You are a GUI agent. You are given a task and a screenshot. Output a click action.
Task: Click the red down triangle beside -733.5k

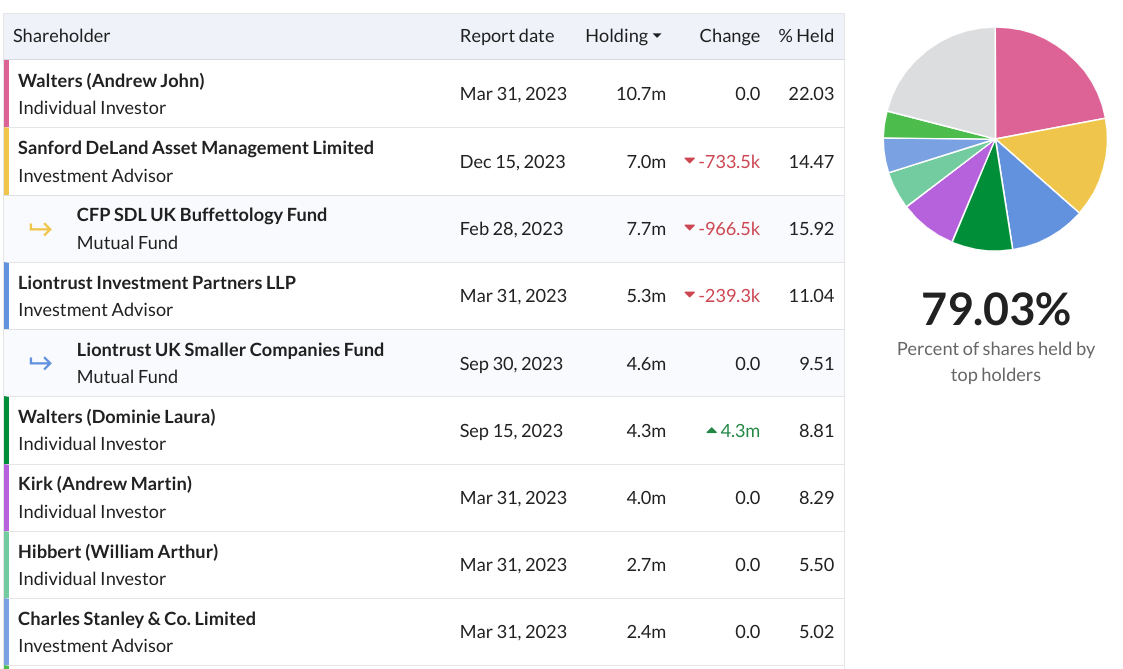[x=690, y=161]
